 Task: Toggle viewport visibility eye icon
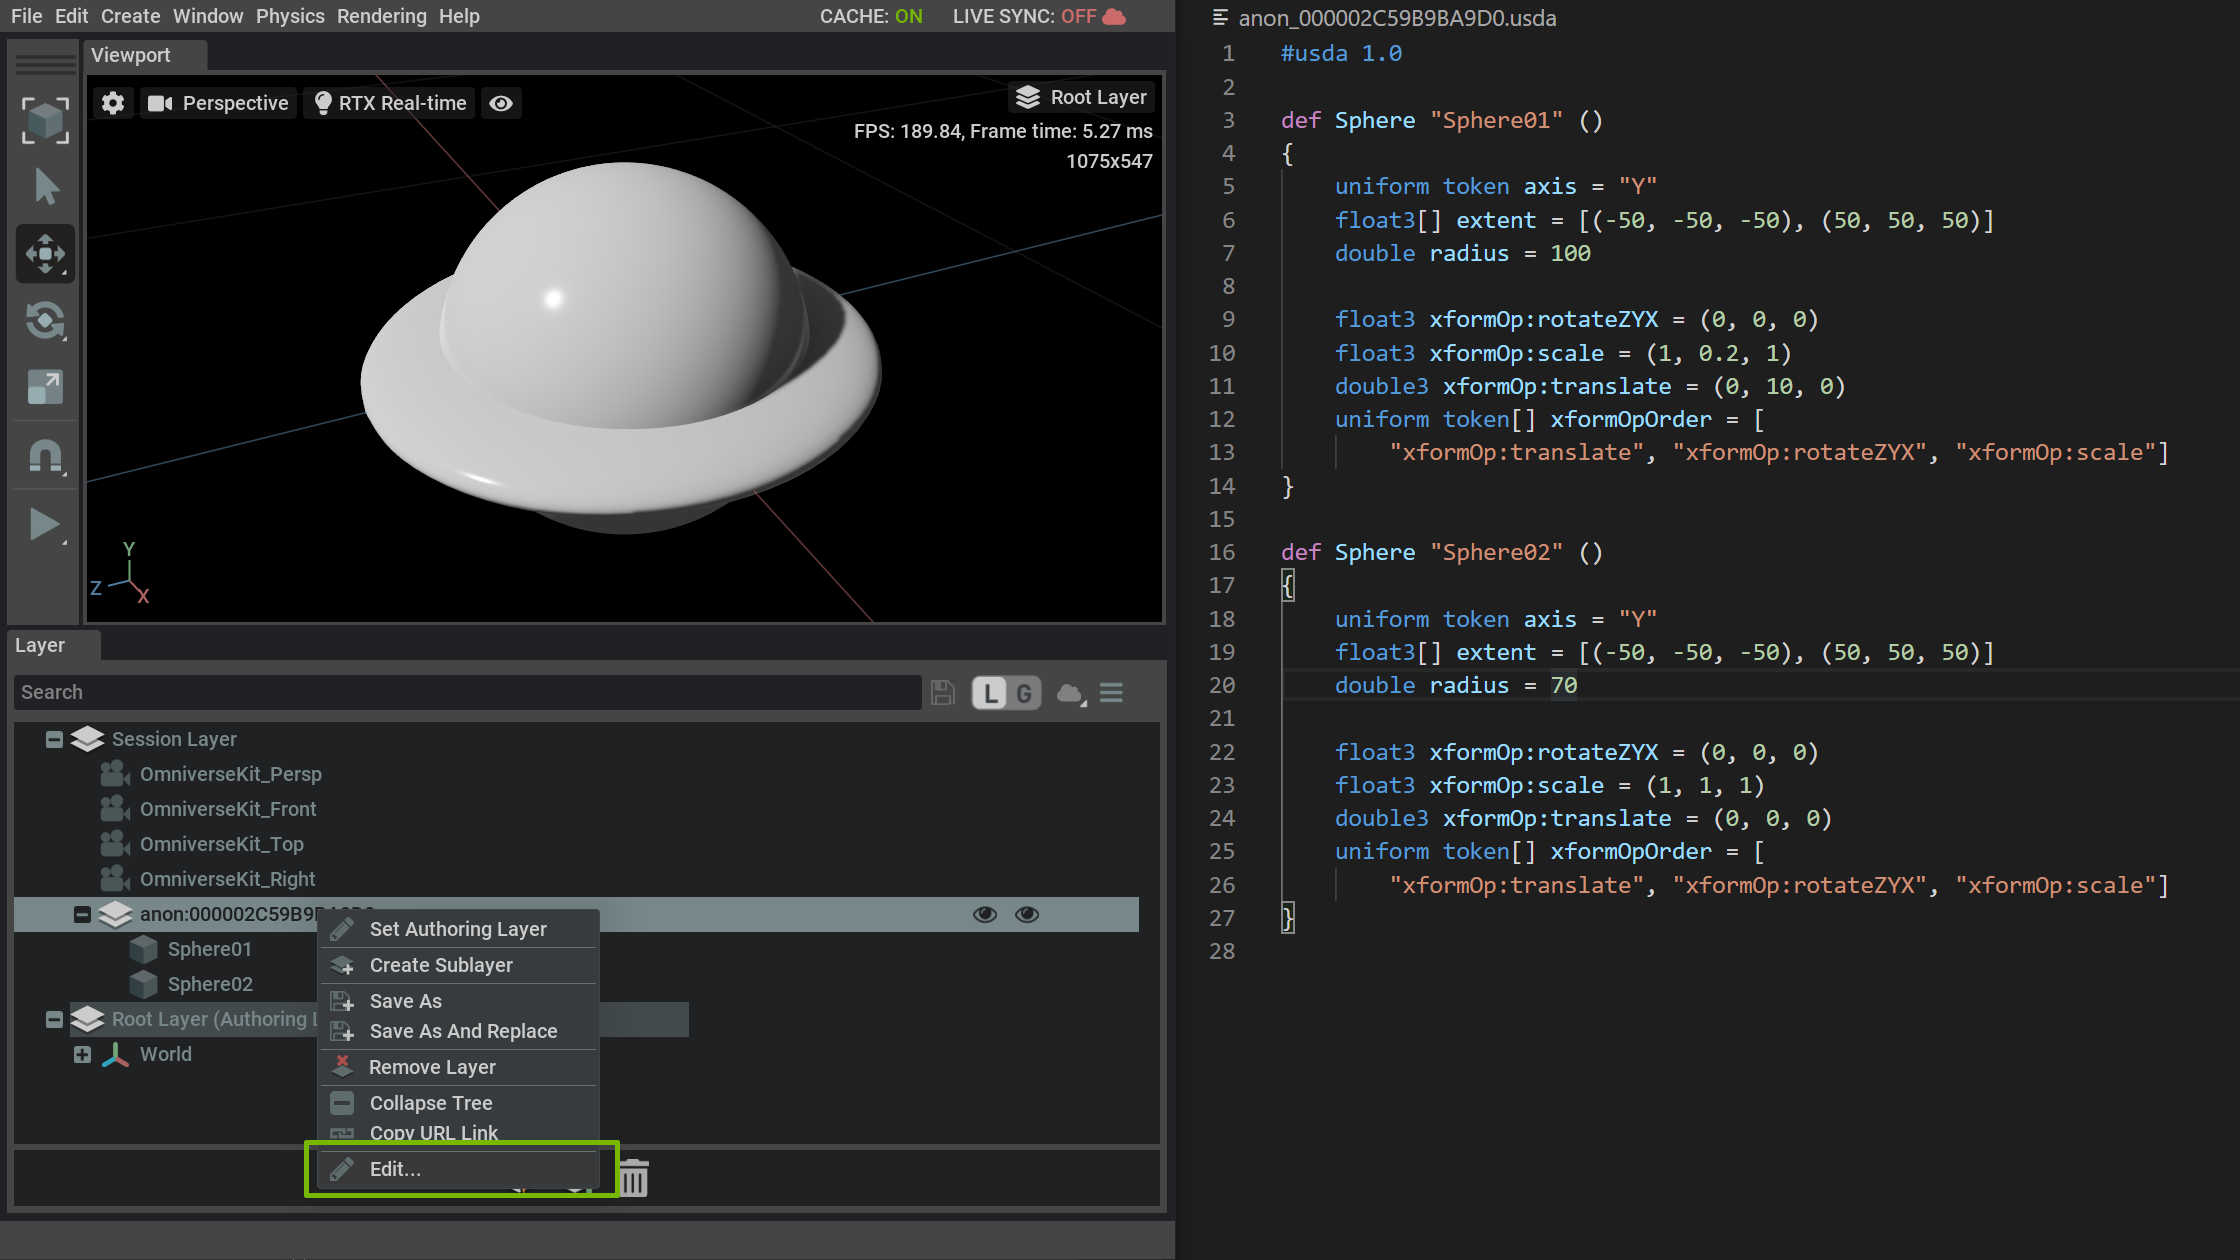[501, 103]
